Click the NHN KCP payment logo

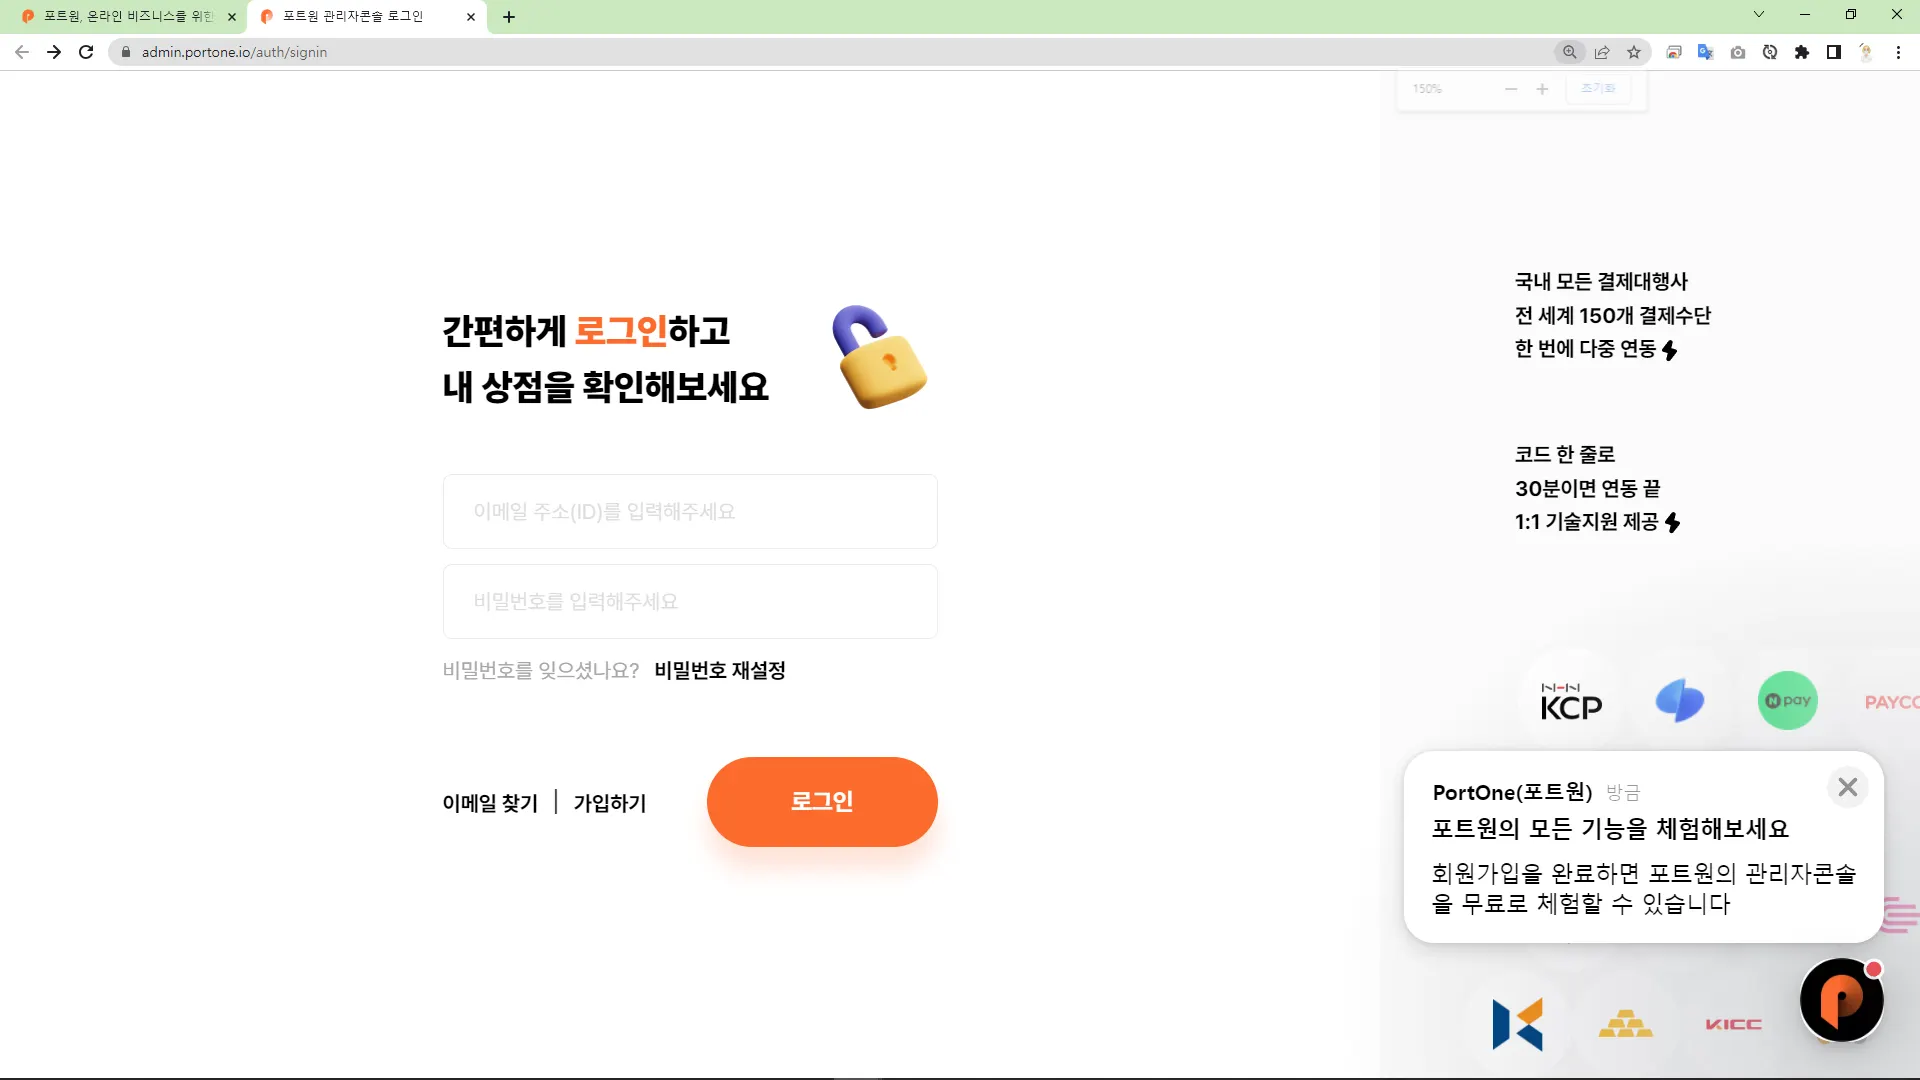(x=1571, y=702)
